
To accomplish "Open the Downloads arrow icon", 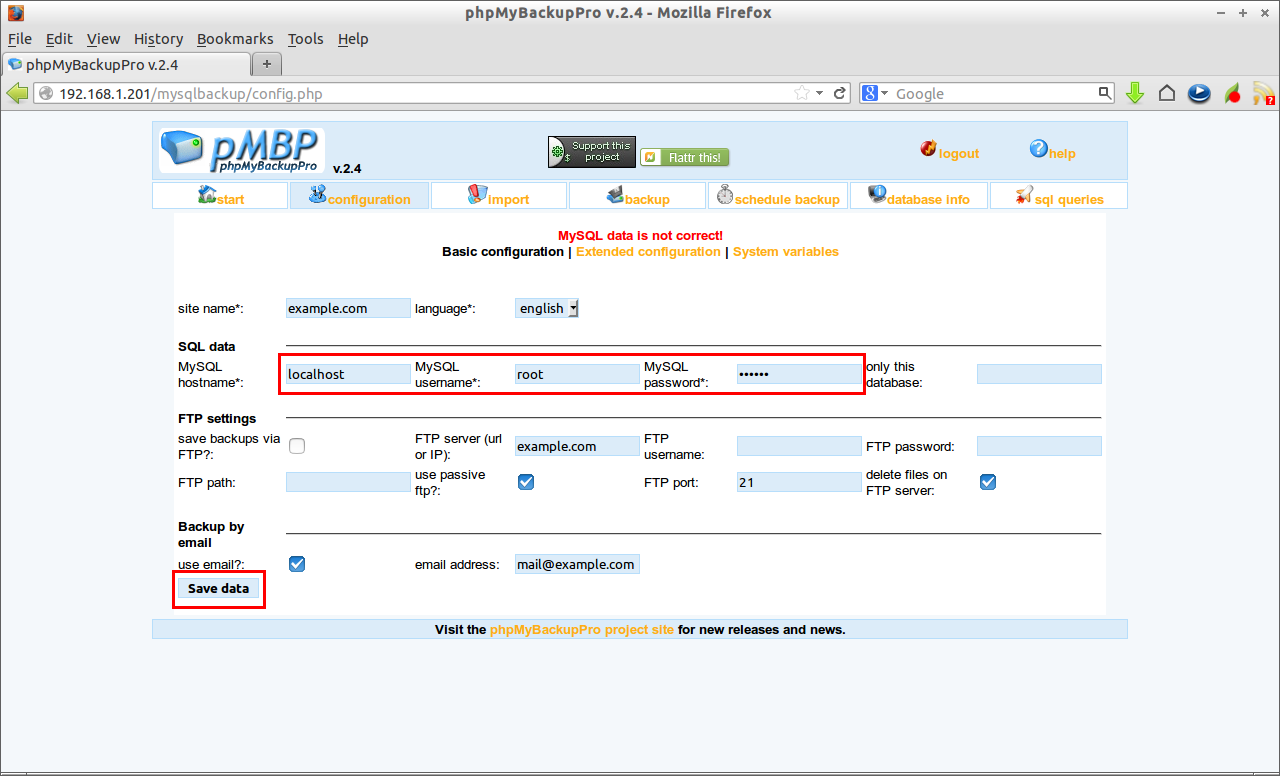I will coord(1135,93).
